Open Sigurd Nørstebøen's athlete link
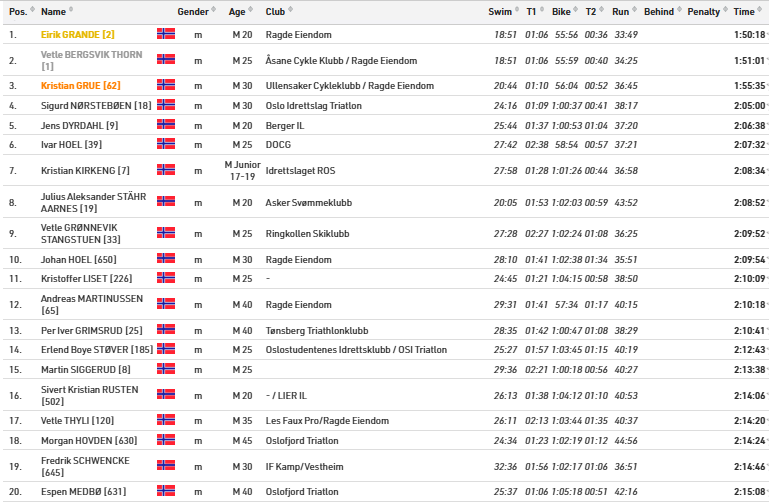The width and height of the screenshot is (769, 503). click(96, 105)
